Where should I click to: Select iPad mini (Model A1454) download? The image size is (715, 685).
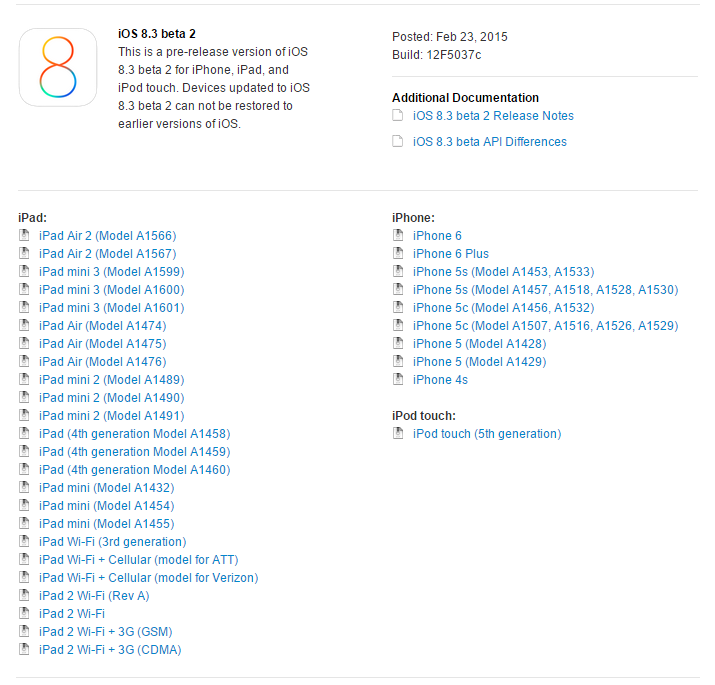107,506
